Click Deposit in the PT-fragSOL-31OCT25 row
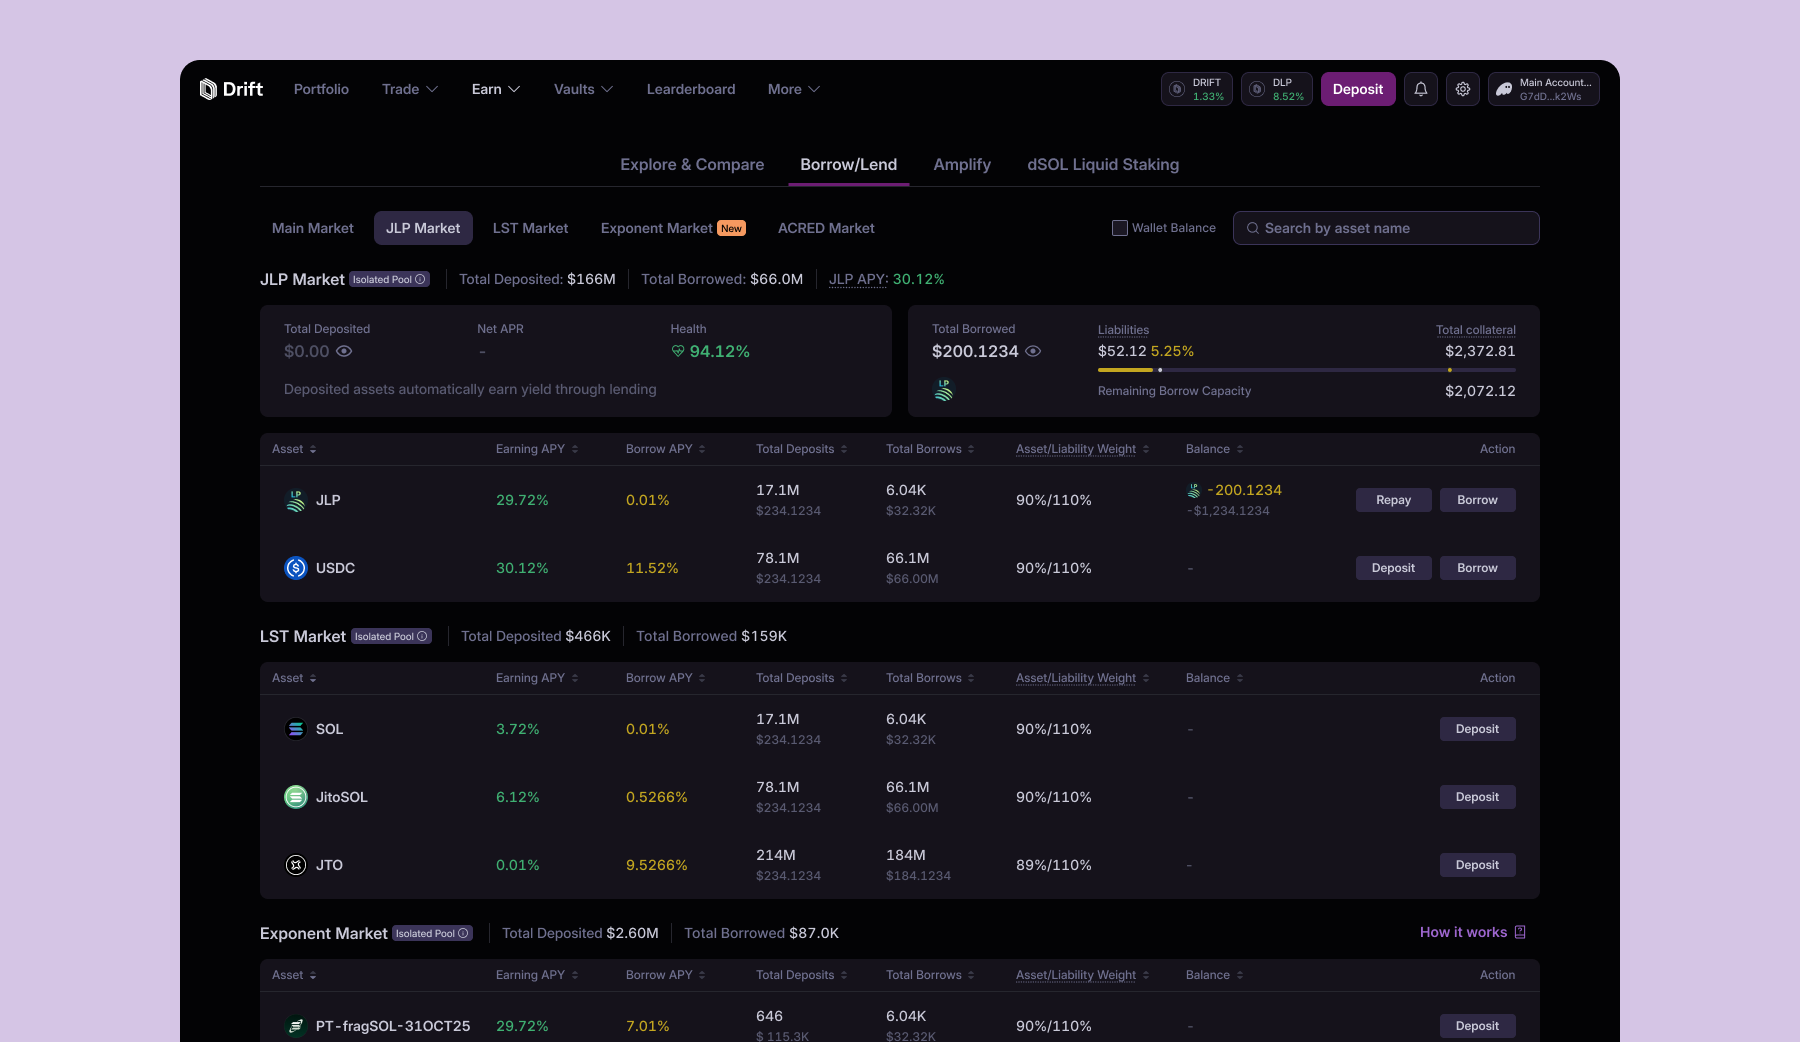The height and width of the screenshot is (1042, 1800). [1478, 1026]
